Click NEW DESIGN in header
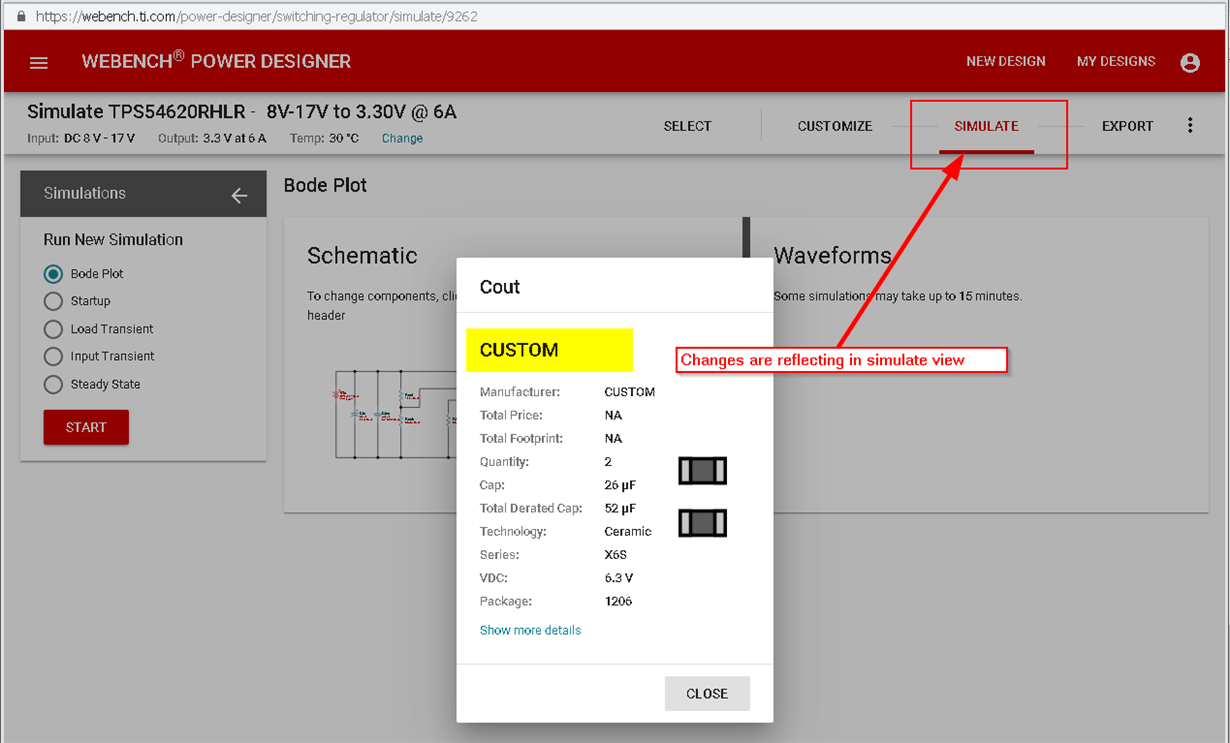Image resolution: width=1230 pixels, height=743 pixels. coord(1005,62)
